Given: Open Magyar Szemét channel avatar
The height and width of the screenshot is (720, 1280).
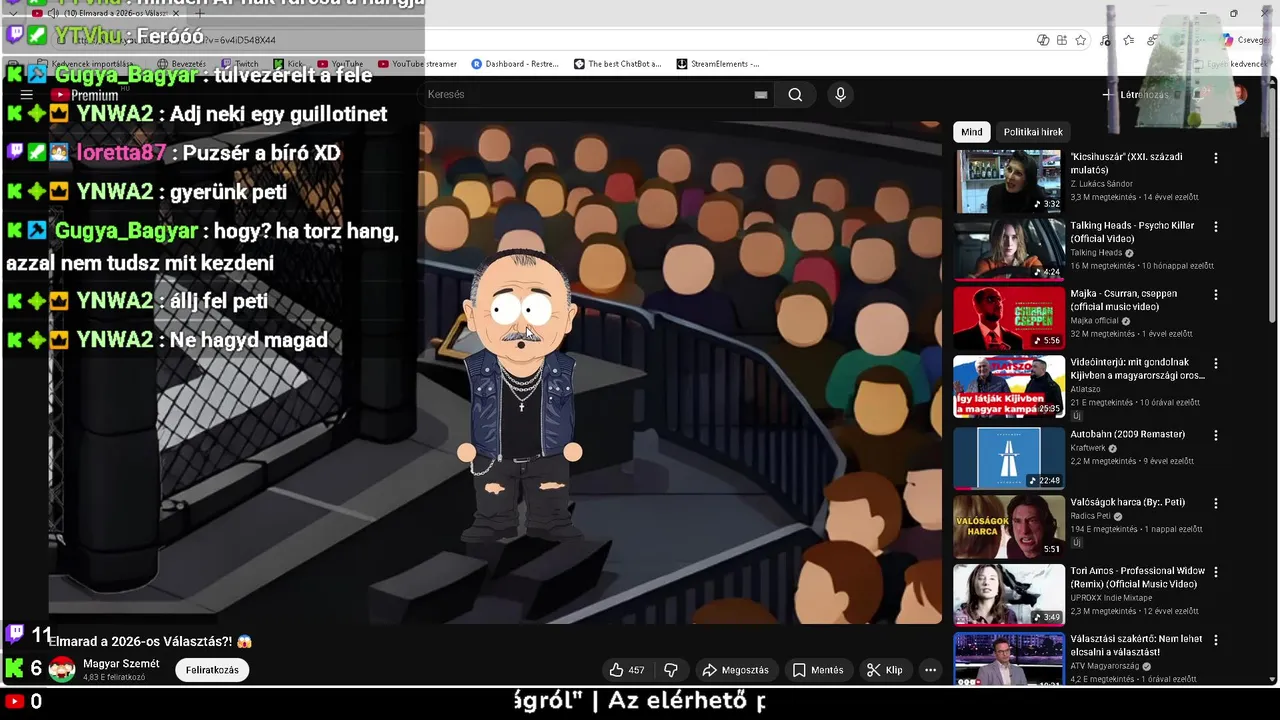Looking at the screenshot, I should pos(62,670).
